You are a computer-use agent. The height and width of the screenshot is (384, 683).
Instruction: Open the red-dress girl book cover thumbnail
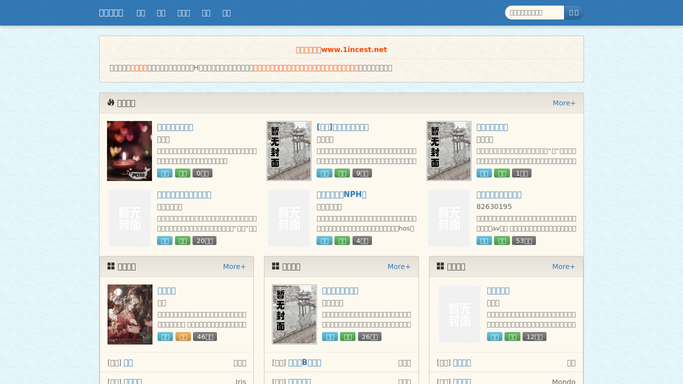coord(130,314)
